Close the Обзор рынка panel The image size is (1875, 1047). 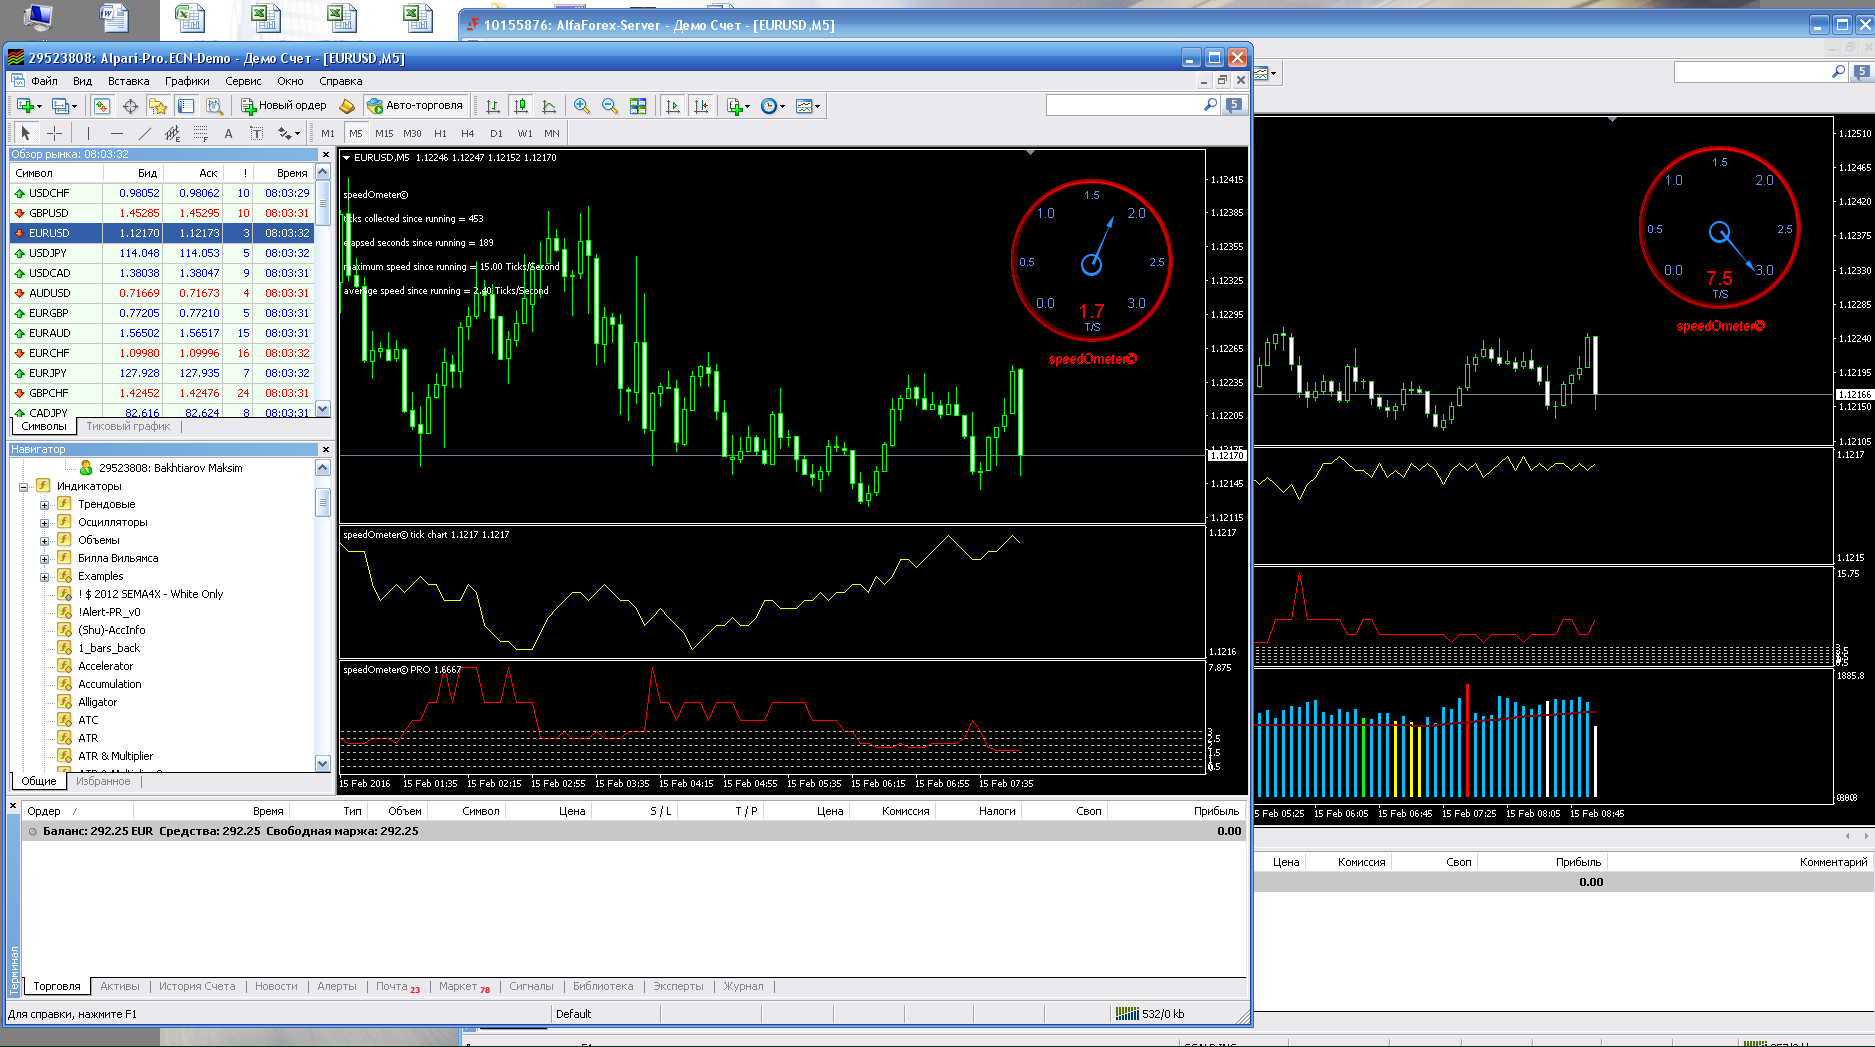[x=325, y=154]
